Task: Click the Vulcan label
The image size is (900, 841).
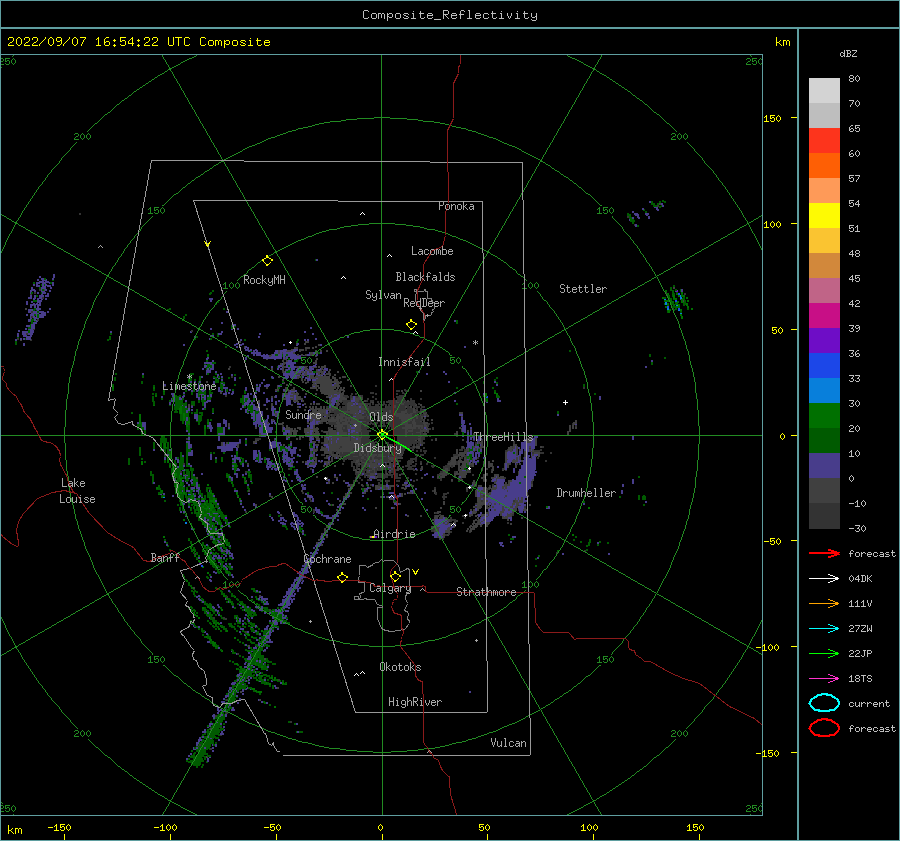Action: (x=509, y=743)
